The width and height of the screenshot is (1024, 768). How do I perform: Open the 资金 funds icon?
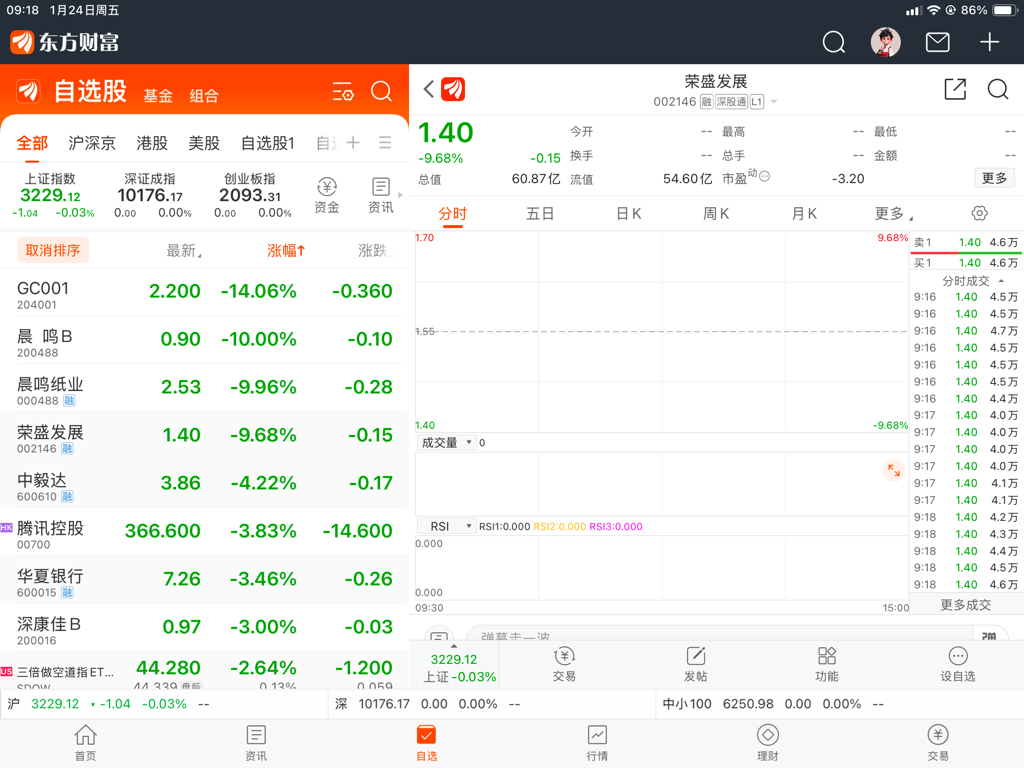327,195
